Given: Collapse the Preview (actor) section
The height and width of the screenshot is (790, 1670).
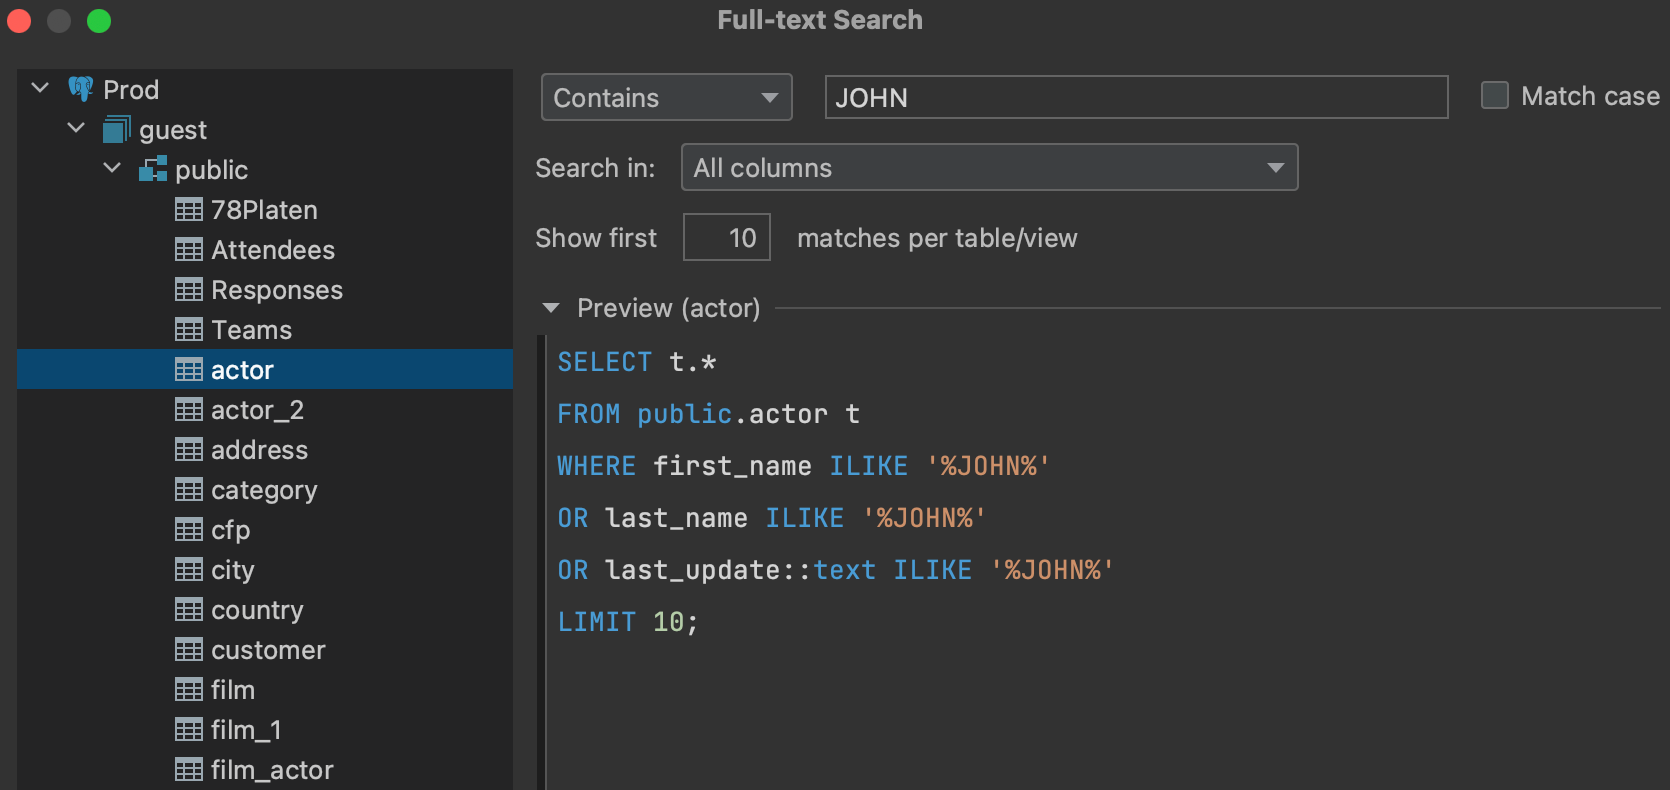Looking at the screenshot, I should coord(551,308).
